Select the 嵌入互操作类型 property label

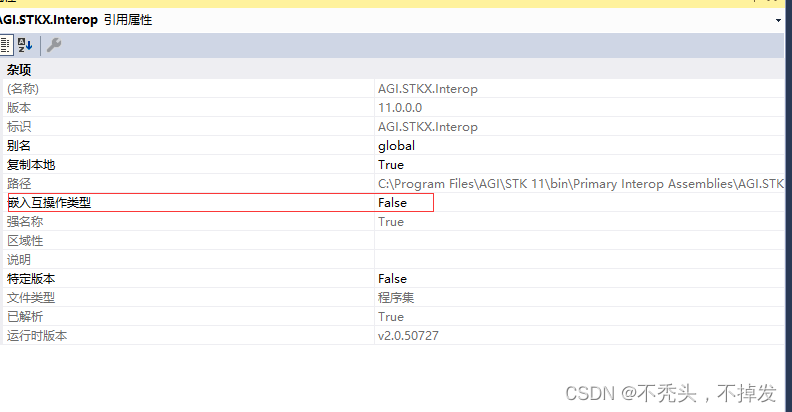coord(49,203)
